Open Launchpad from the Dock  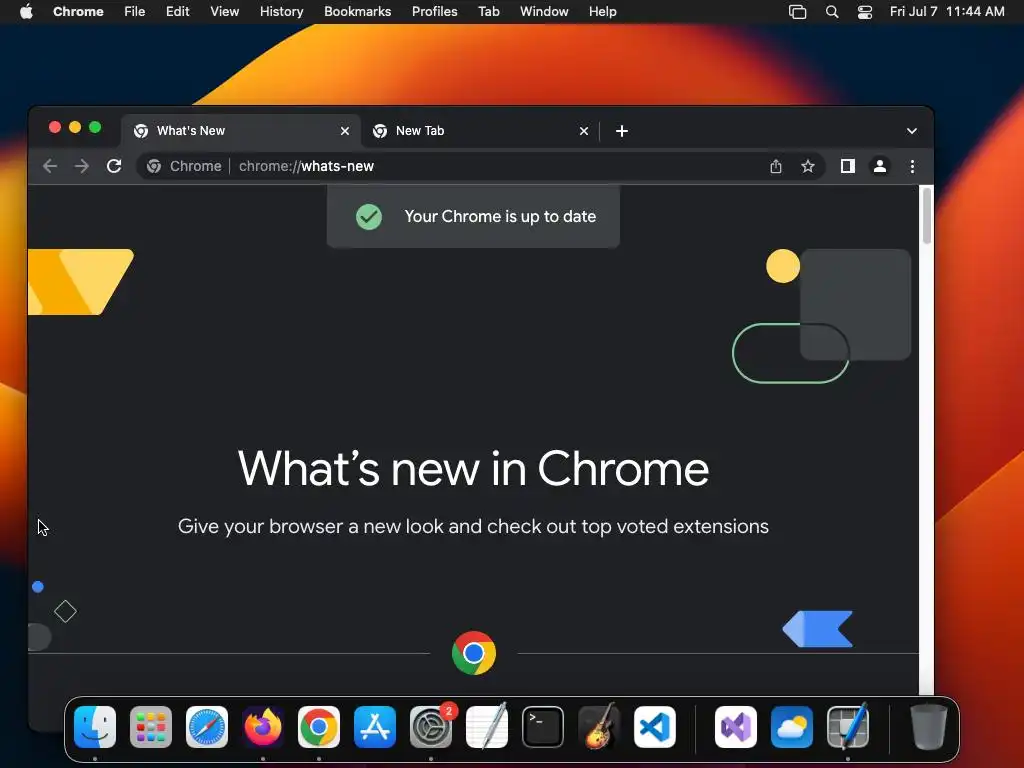[x=151, y=727]
